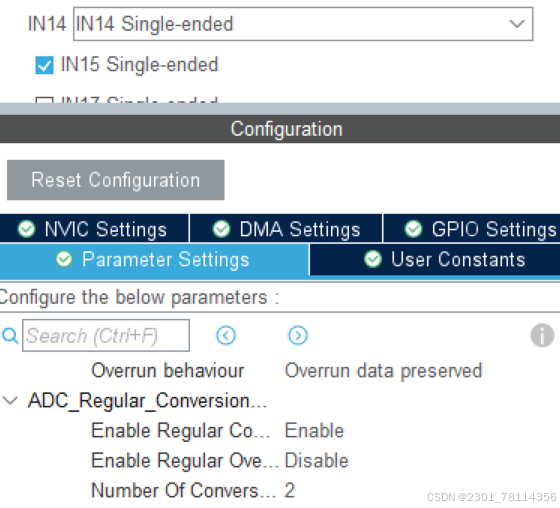The width and height of the screenshot is (560, 508).
Task: Change the Enable Regular Conversions value
Action: (314, 430)
